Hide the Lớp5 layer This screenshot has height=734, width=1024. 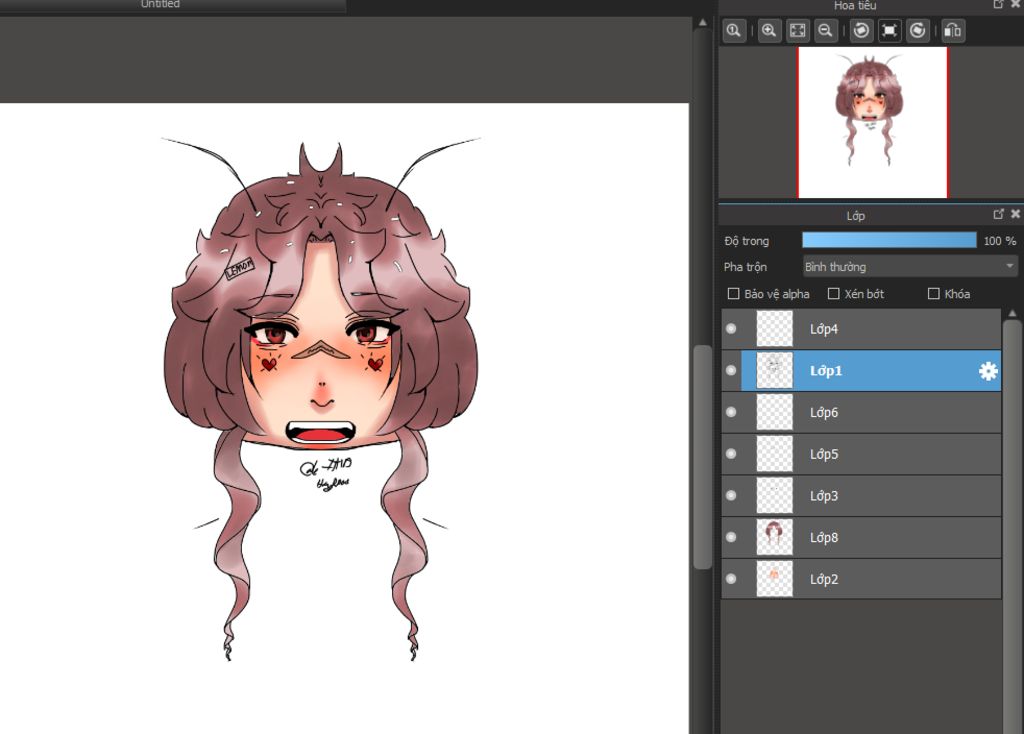(x=731, y=454)
